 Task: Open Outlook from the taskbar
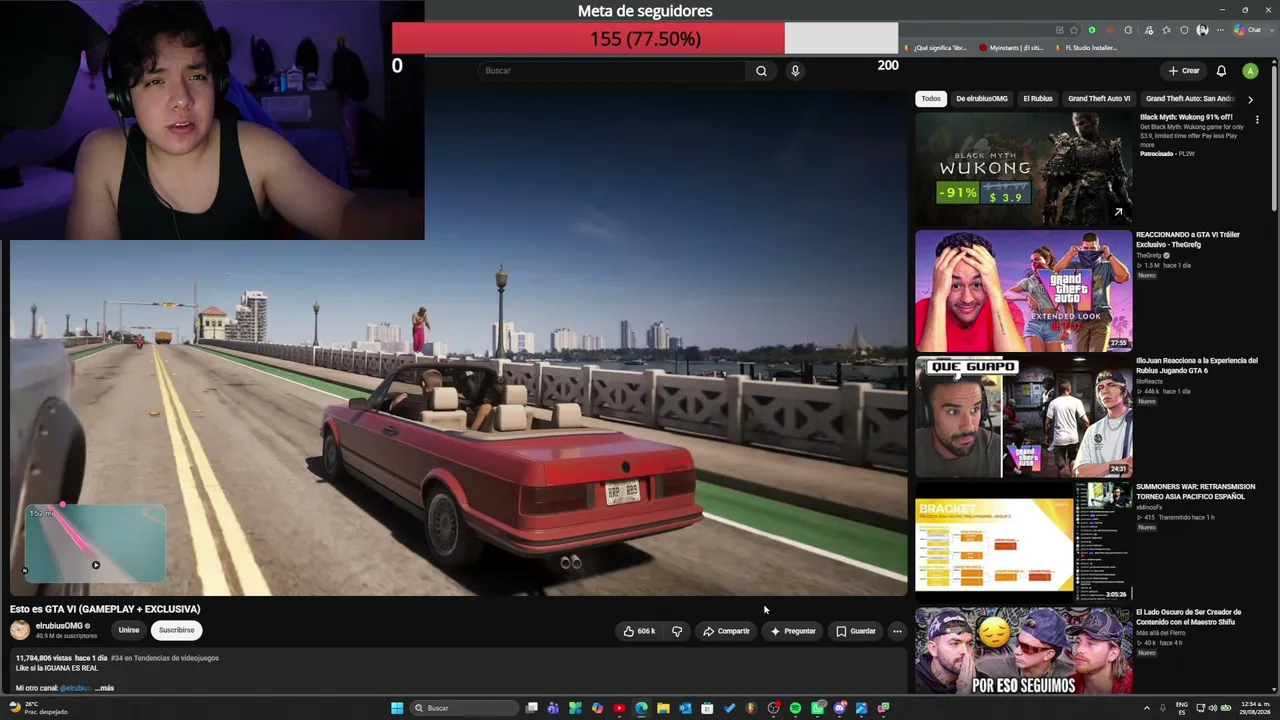(x=685, y=708)
